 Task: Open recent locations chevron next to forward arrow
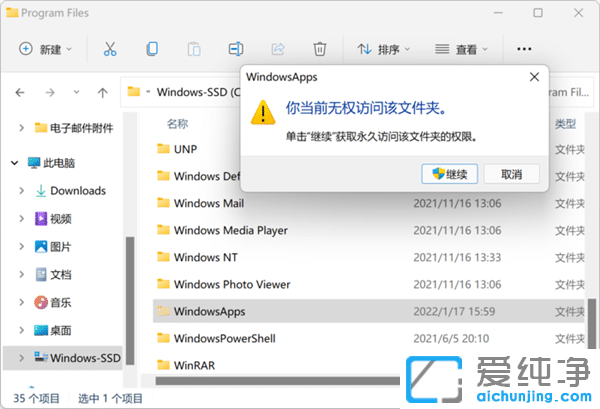pyautogui.click(x=77, y=92)
